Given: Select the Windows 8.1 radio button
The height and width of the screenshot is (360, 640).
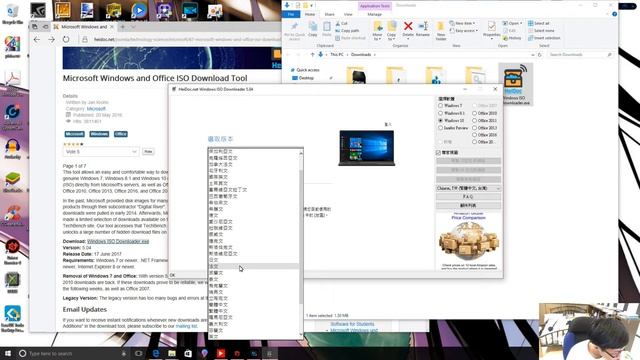Looking at the screenshot, I should pyautogui.click(x=440, y=113).
